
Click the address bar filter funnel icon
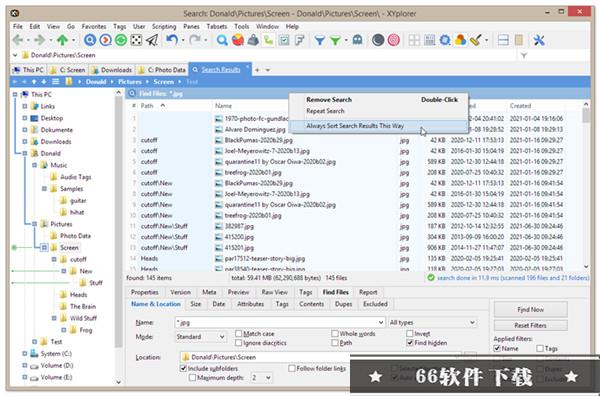click(523, 55)
